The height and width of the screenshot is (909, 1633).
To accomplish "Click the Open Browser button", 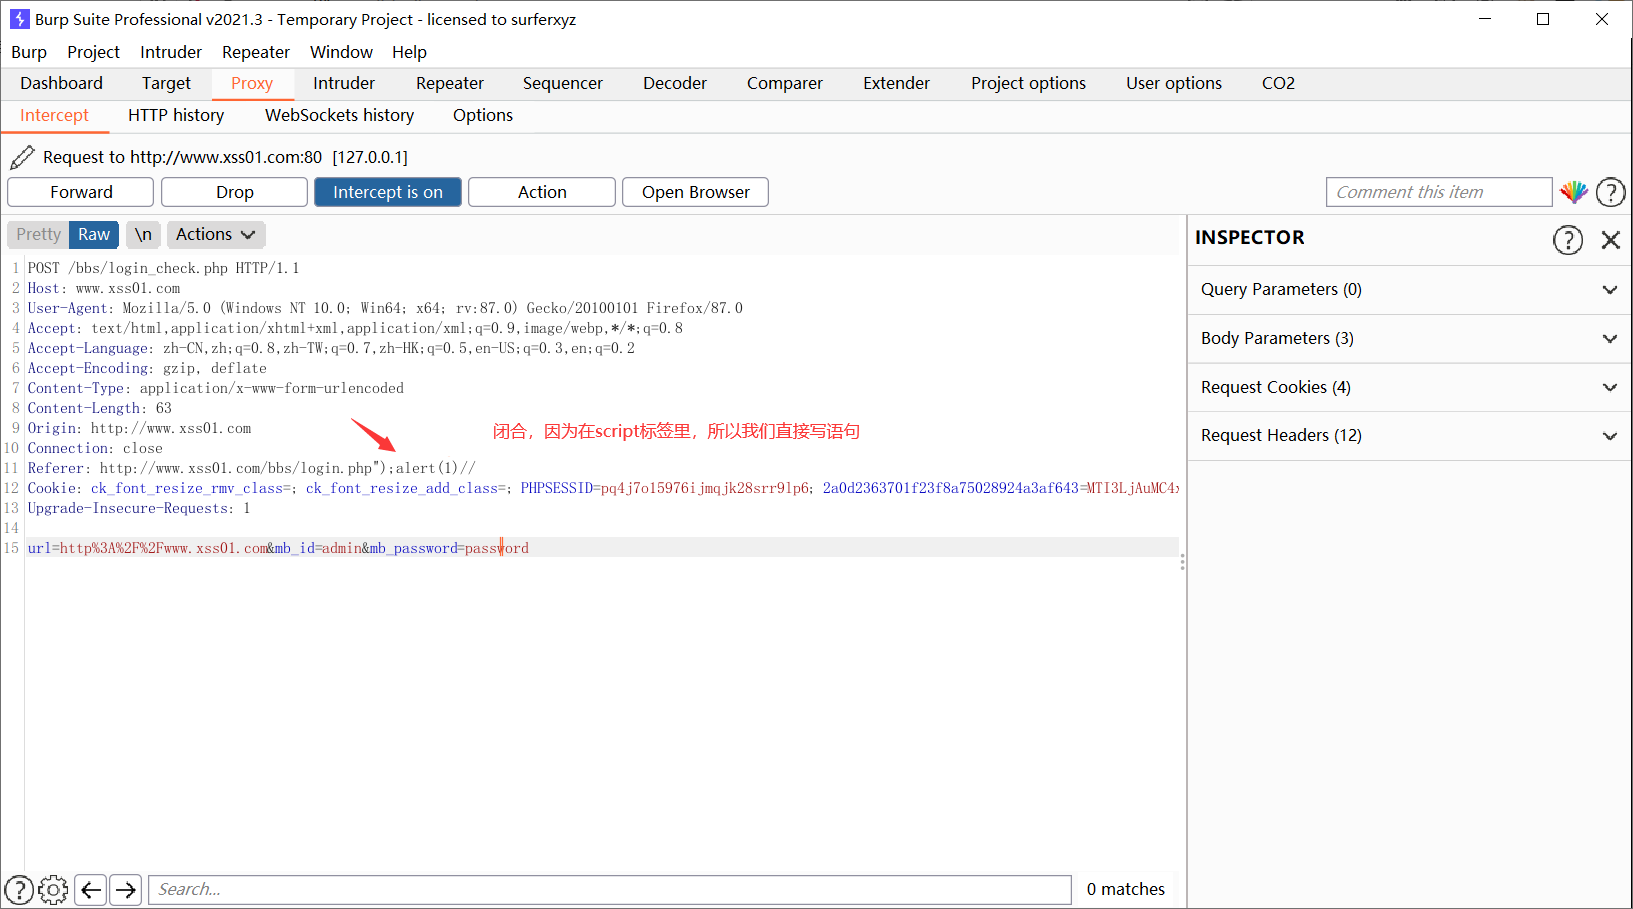I will [x=696, y=192].
